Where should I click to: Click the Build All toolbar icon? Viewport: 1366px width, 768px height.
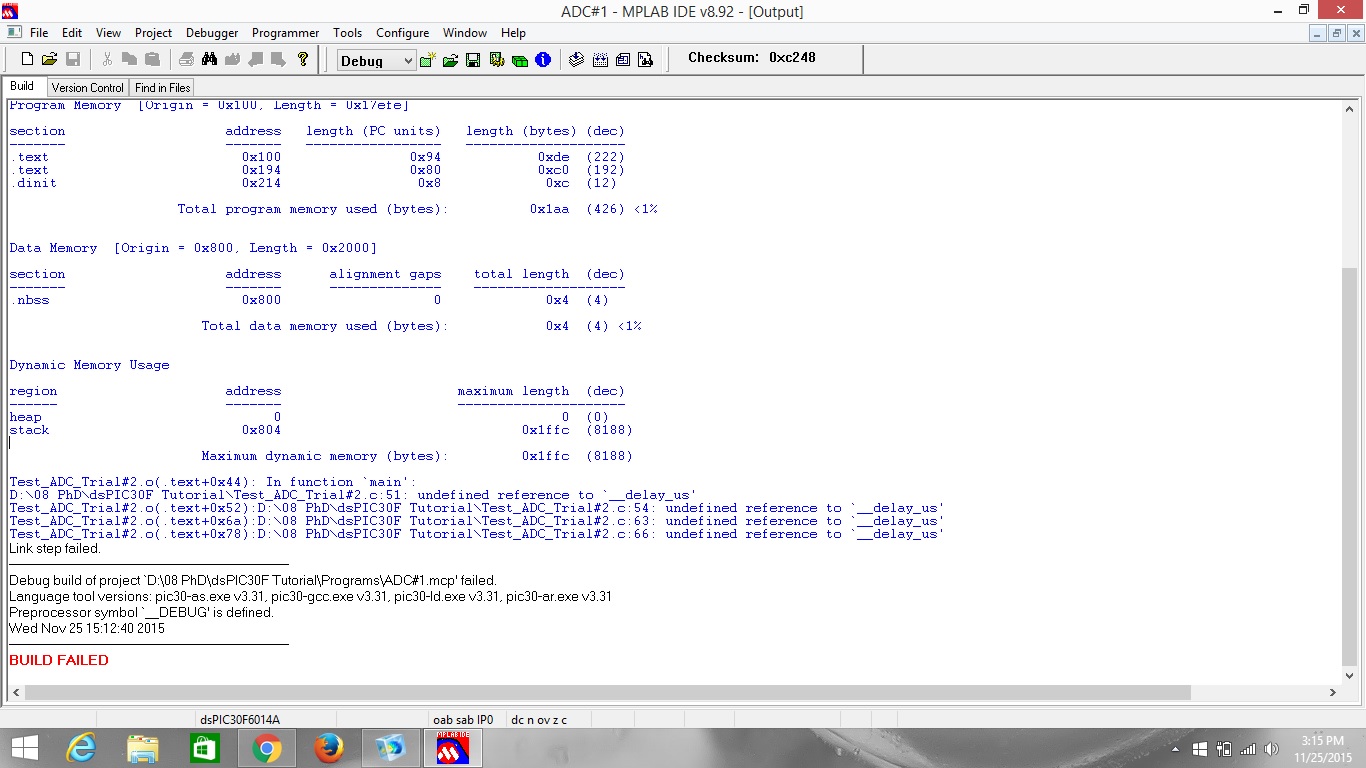click(x=600, y=60)
